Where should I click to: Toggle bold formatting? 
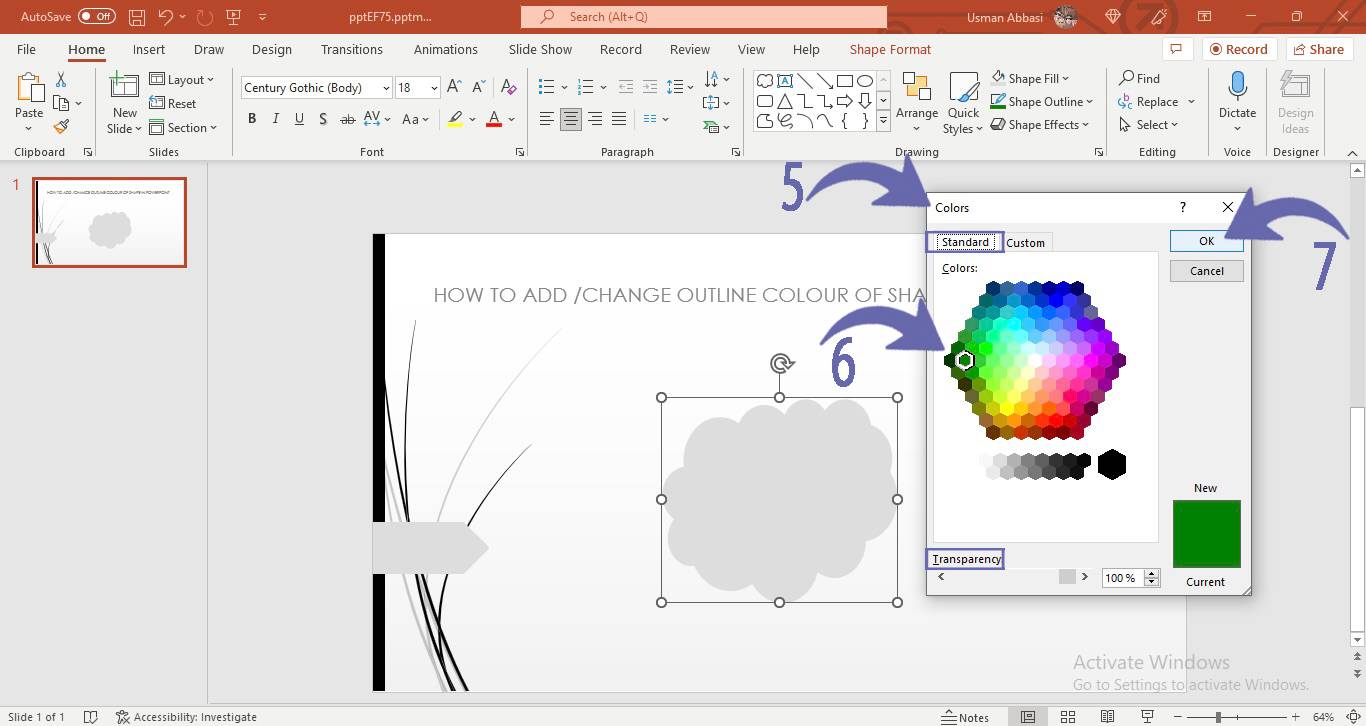click(252, 119)
